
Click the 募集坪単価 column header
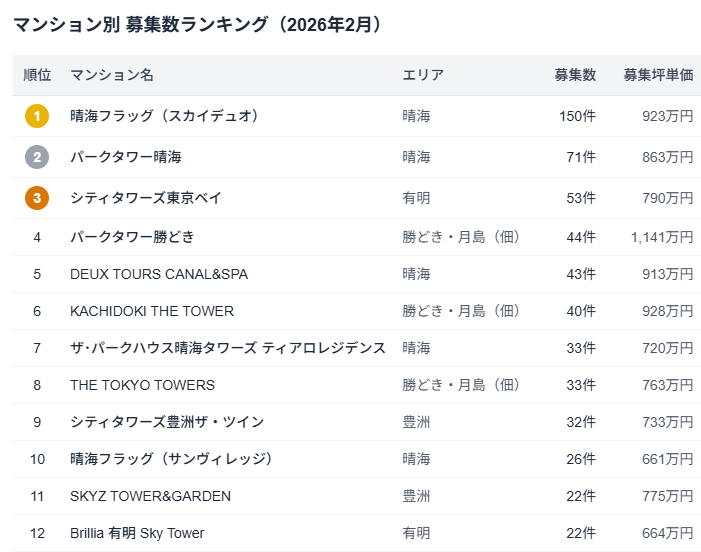coord(658,75)
